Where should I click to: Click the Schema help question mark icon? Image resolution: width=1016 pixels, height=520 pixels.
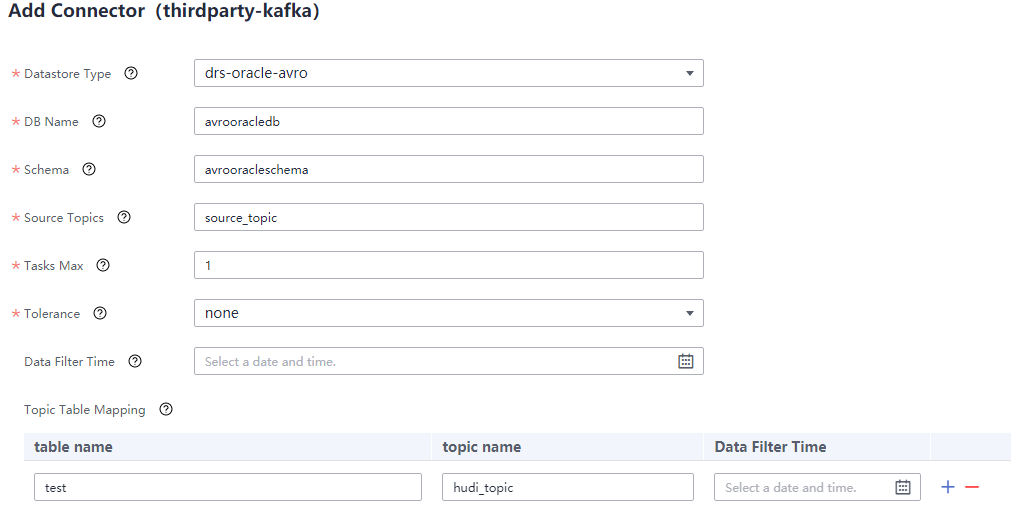[x=89, y=170]
